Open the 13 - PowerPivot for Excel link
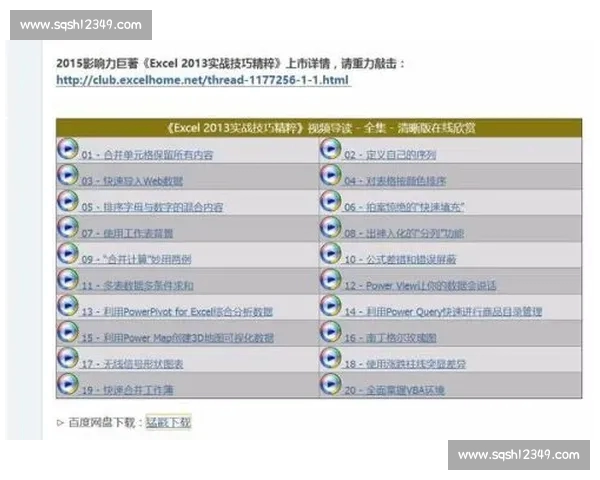 point(177,312)
